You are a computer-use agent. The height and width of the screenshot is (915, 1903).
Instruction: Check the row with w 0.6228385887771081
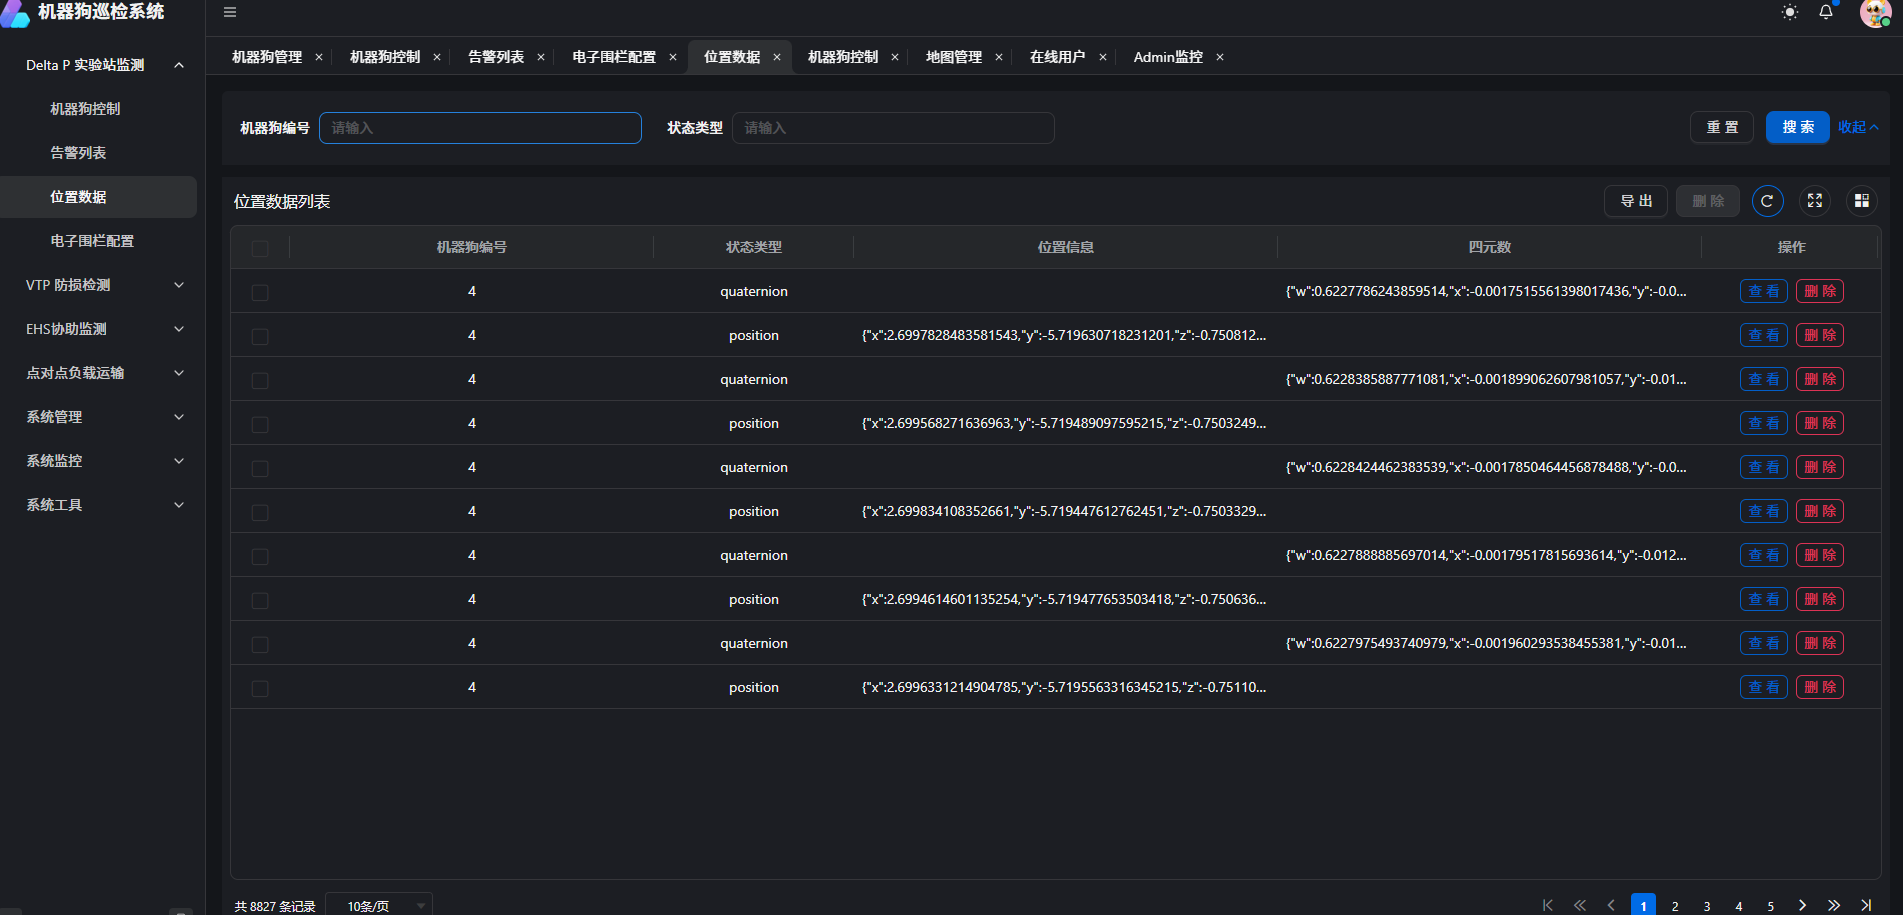[x=260, y=380]
